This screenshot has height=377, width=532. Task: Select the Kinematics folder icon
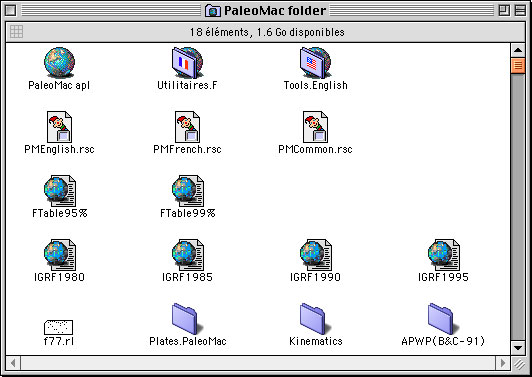pyautogui.click(x=315, y=319)
